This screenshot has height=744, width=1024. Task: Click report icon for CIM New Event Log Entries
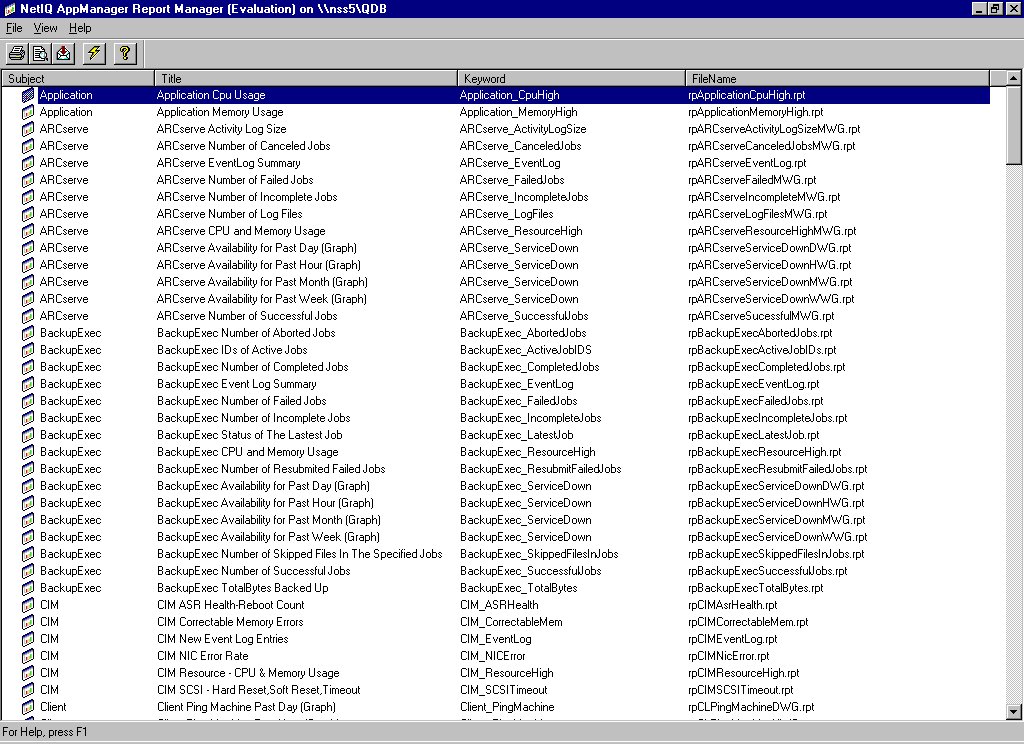(x=27, y=639)
